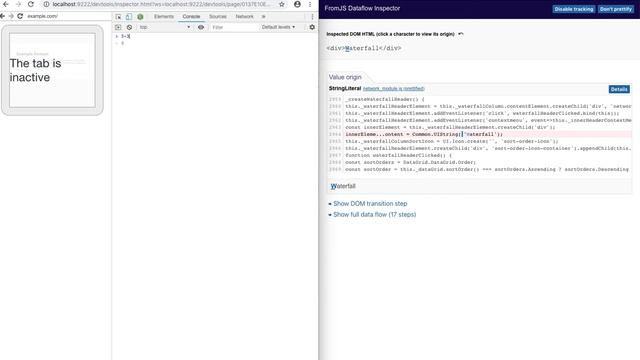Click the undo arrow next to Inspected DOM HTML
The image size is (640, 360).
(461, 34)
